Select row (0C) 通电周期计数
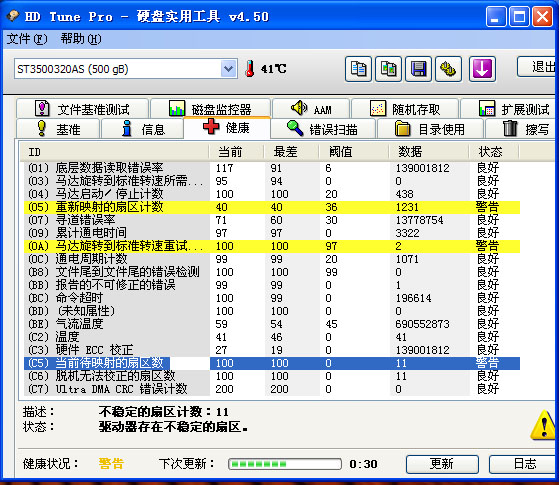 coord(272,259)
